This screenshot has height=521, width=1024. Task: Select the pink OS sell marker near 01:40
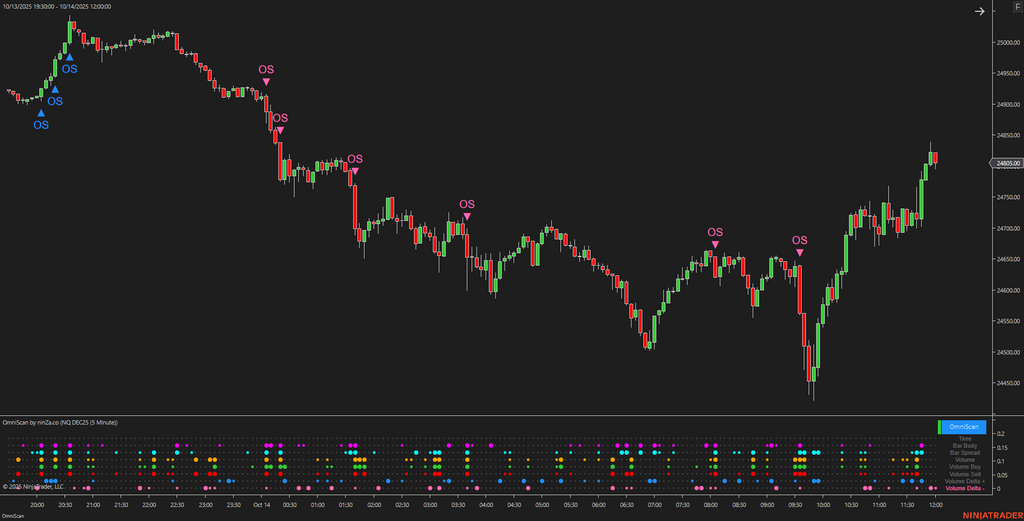355,165
